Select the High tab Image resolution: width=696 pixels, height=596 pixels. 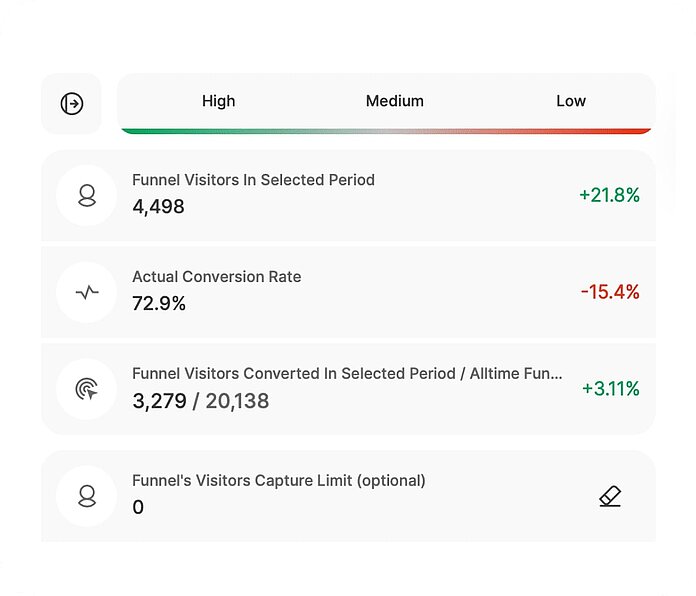pyautogui.click(x=218, y=101)
